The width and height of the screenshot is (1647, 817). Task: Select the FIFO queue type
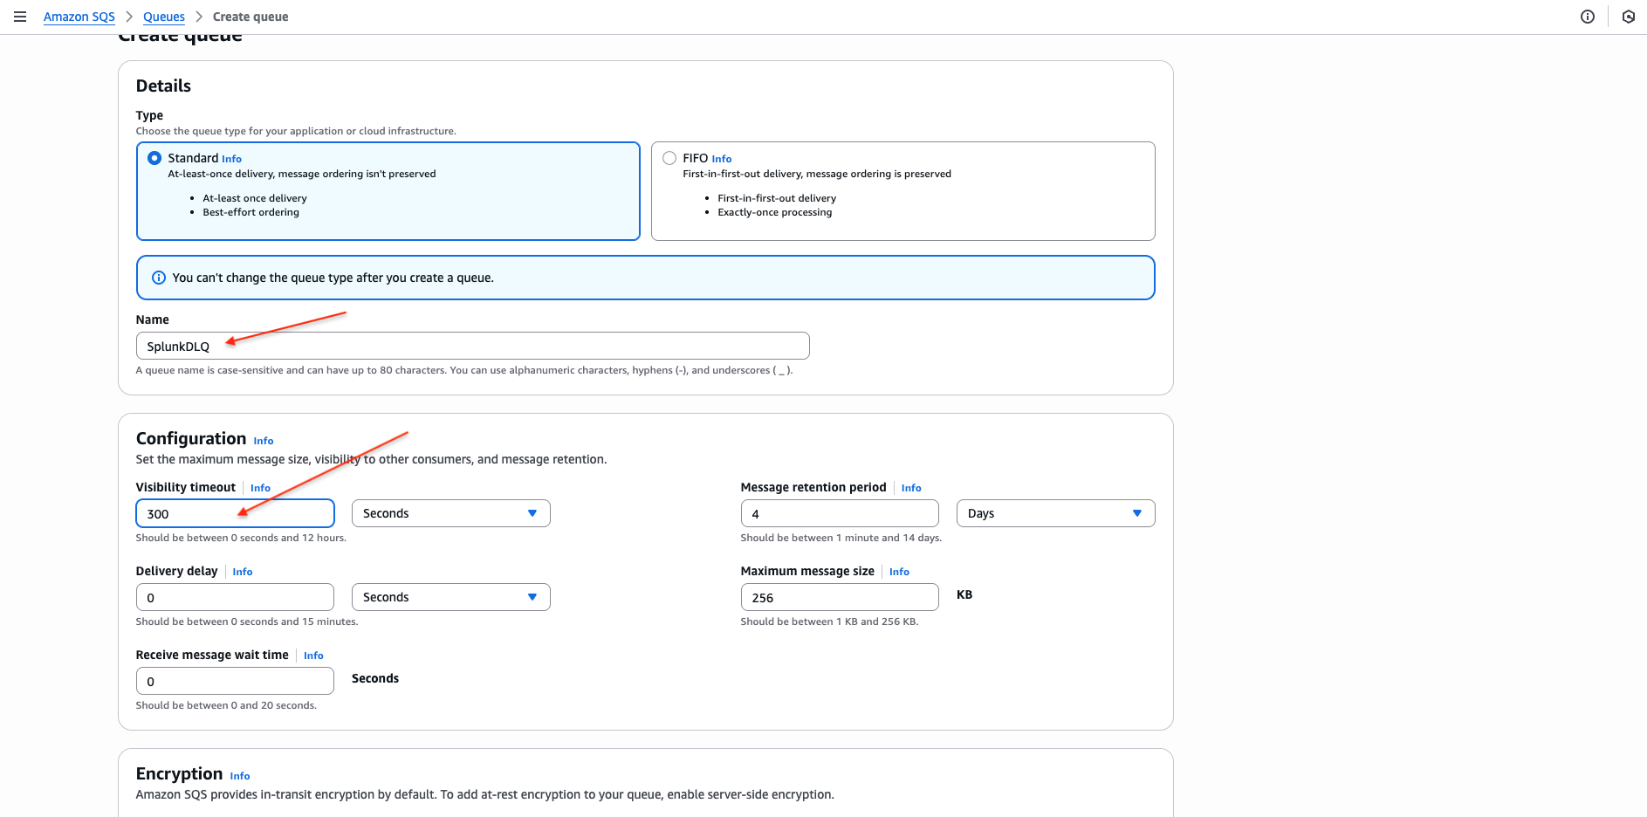click(669, 158)
